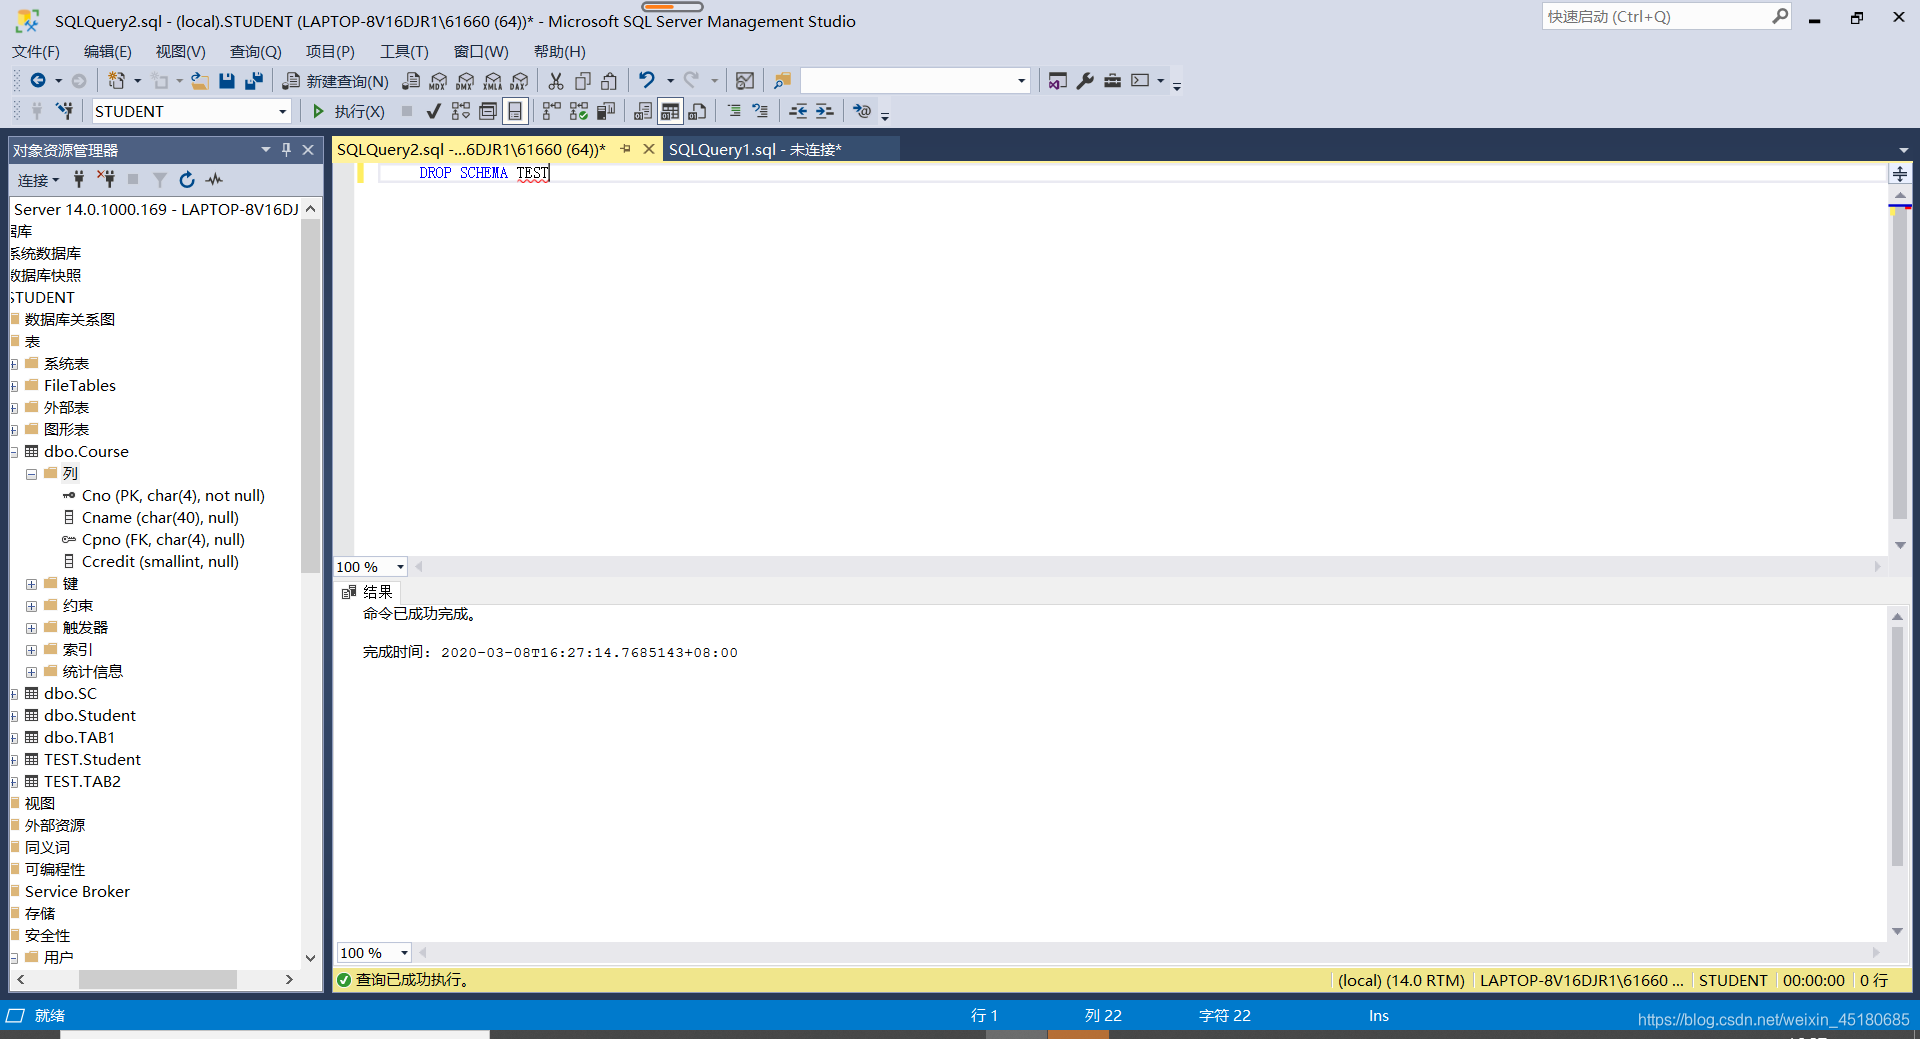Open the results pane zoom dropdown

pos(404,953)
